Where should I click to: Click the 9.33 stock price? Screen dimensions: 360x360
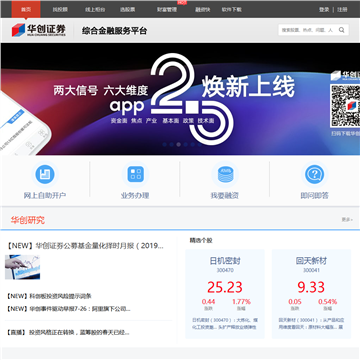311,287
